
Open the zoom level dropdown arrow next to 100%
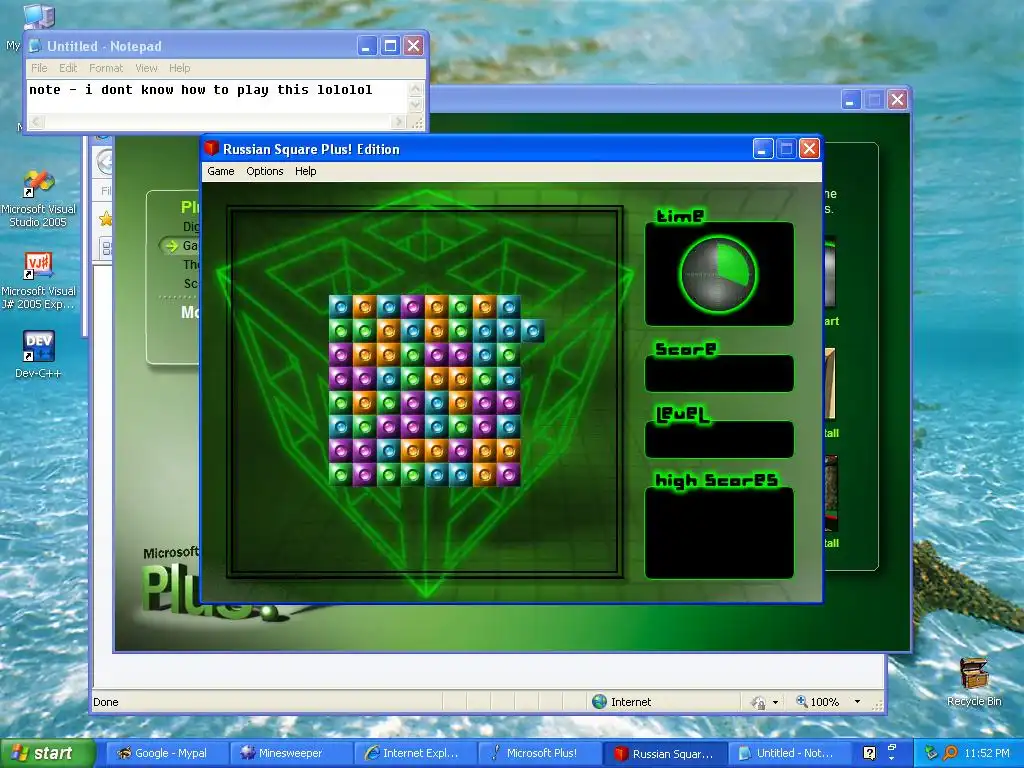pyautogui.click(x=857, y=702)
